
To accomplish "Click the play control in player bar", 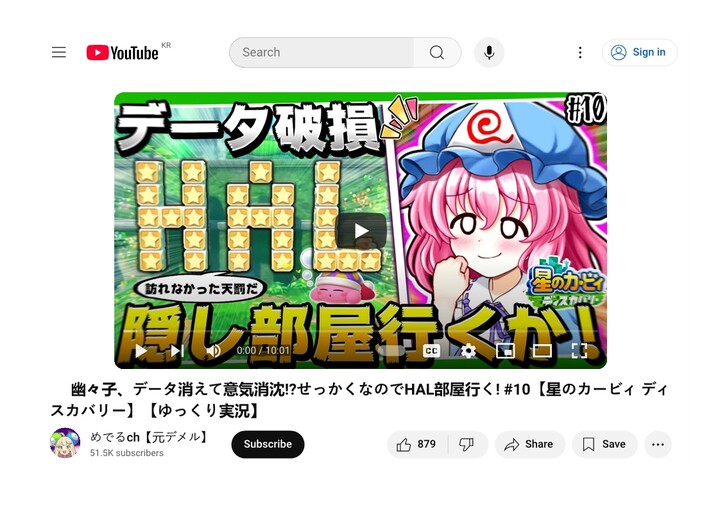I will 141,351.
